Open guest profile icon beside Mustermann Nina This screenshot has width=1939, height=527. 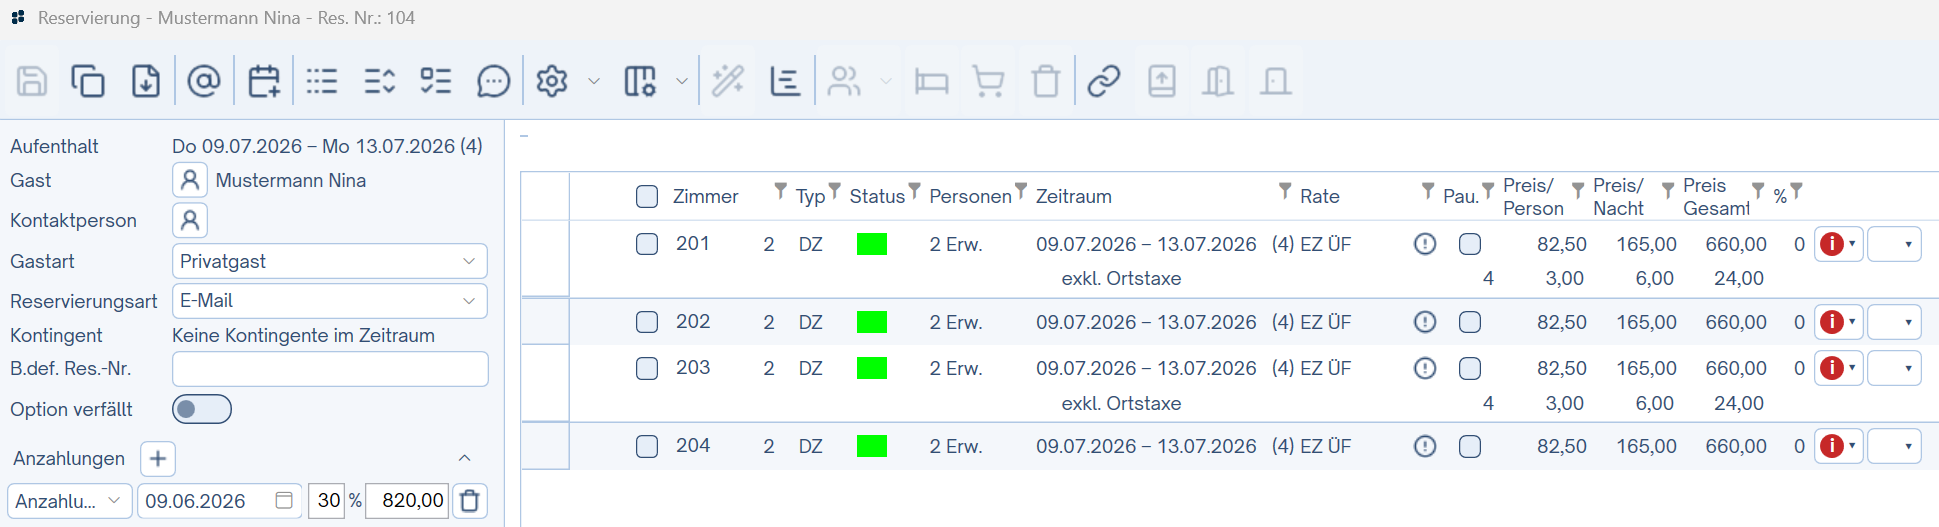click(190, 181)
